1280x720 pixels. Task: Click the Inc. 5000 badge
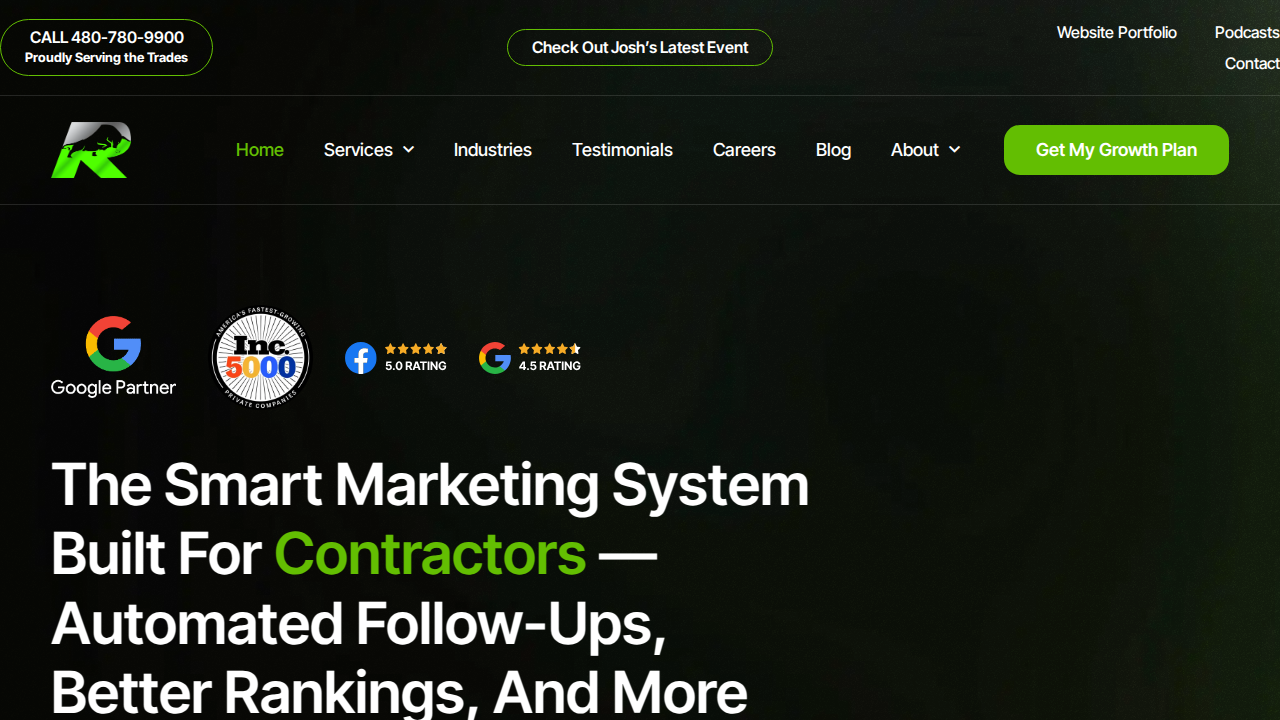tap(261, 358)
